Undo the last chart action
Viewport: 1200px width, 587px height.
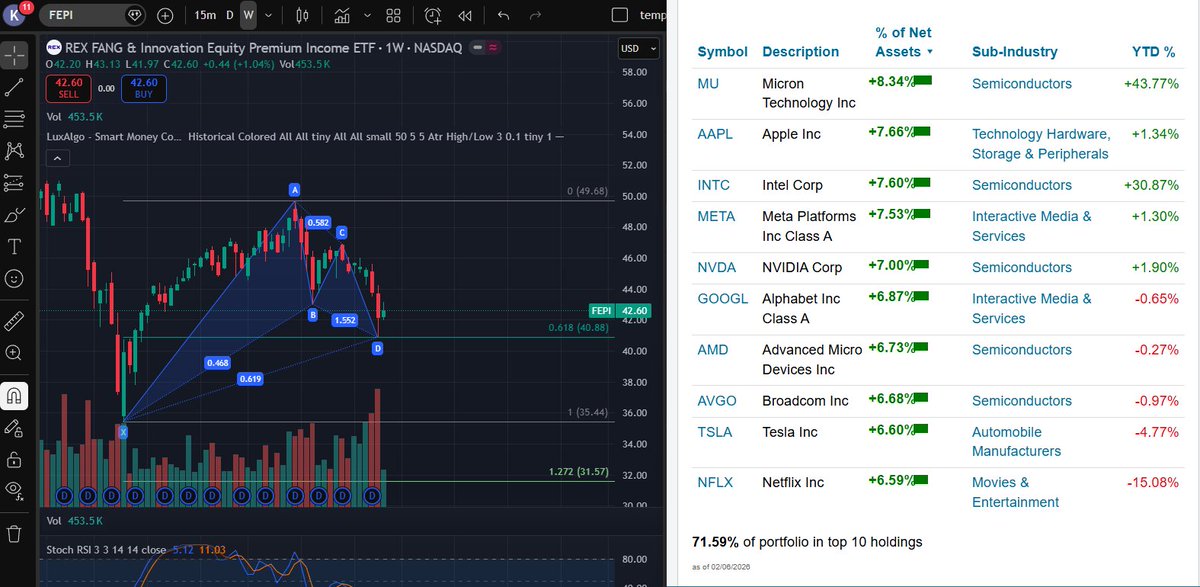[x=503, y=16]
